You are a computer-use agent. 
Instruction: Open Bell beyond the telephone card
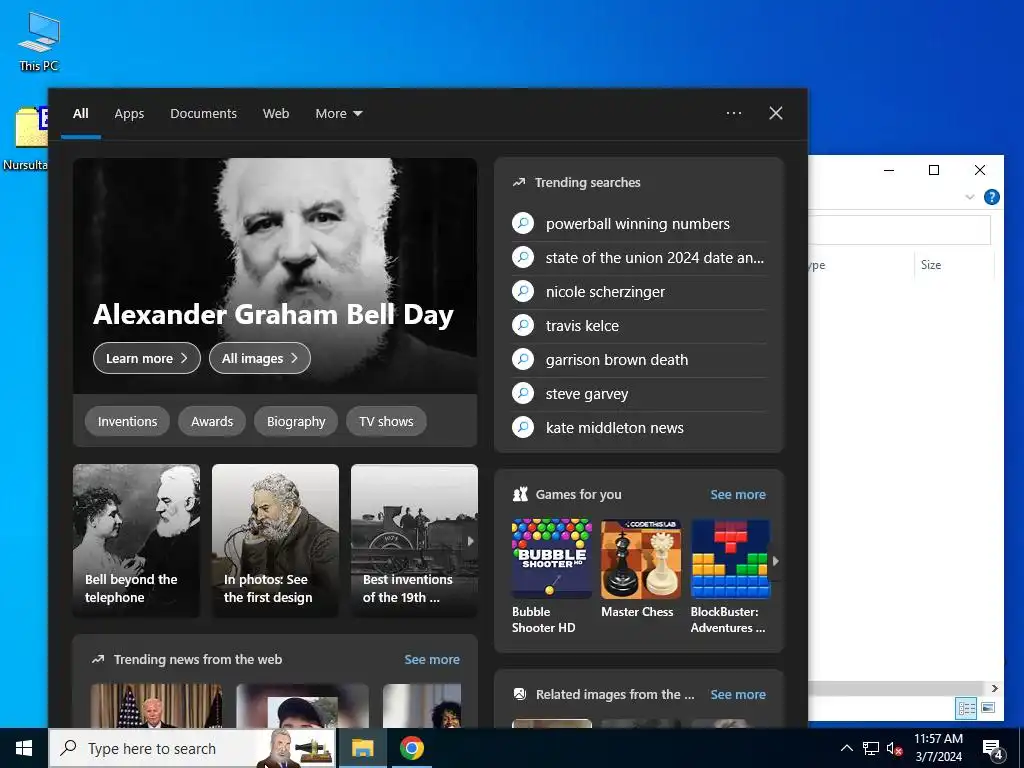(x=136, y=540)
